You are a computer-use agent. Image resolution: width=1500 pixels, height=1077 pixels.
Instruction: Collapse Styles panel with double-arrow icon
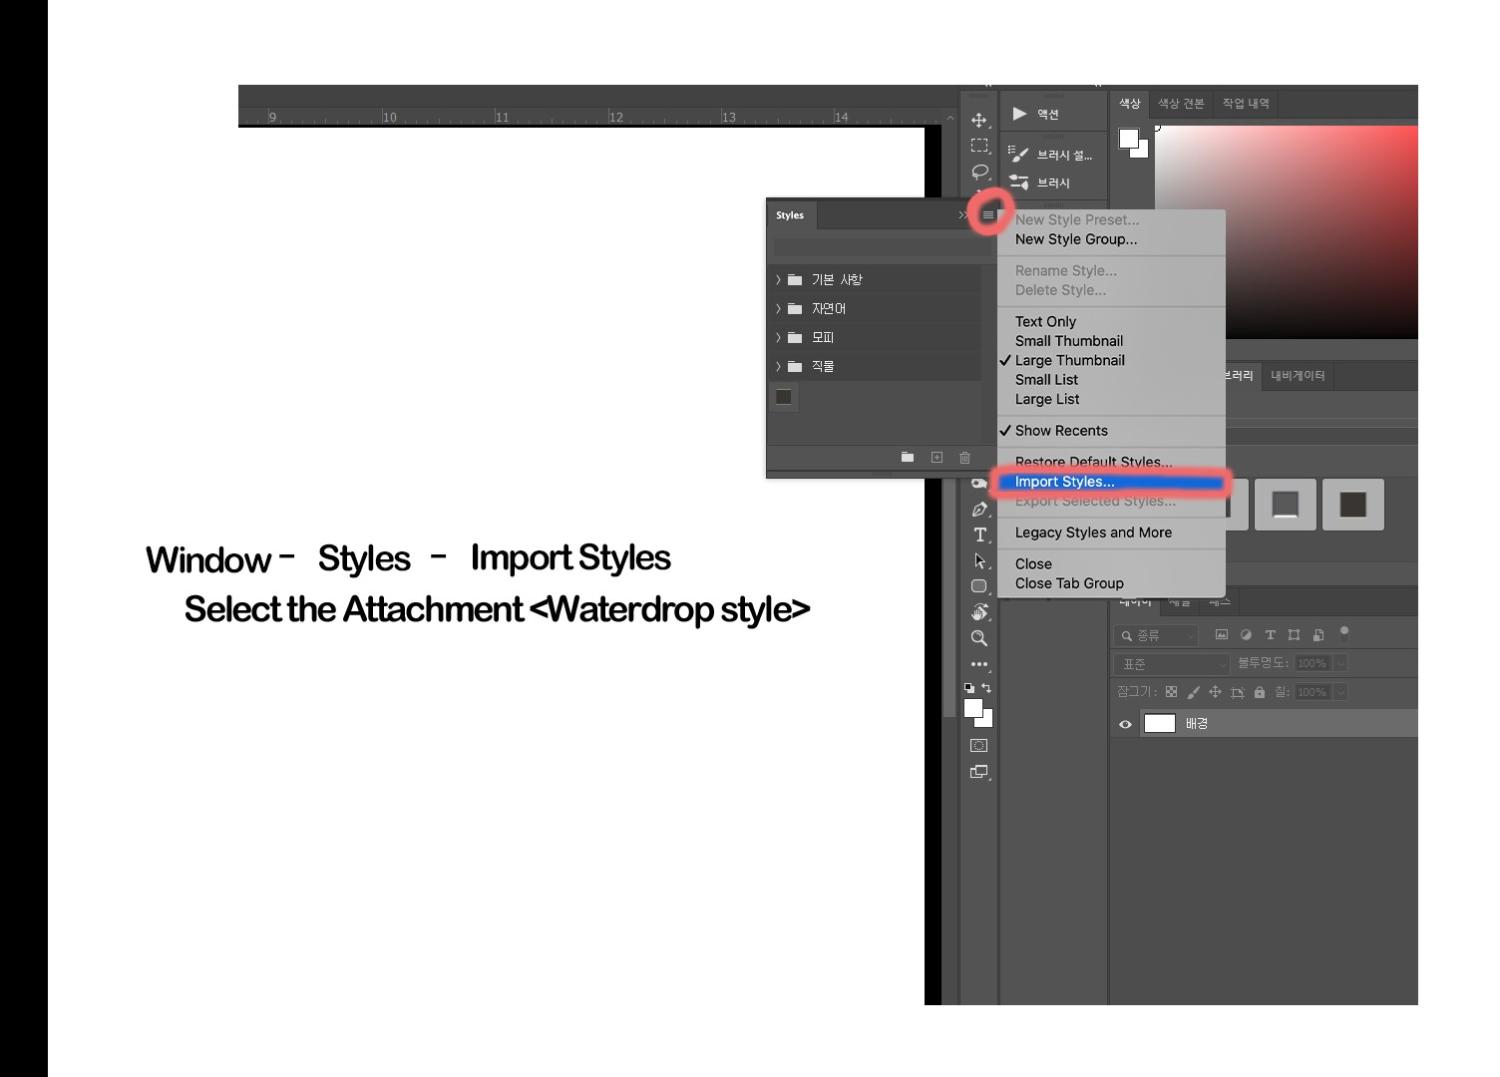964,215
